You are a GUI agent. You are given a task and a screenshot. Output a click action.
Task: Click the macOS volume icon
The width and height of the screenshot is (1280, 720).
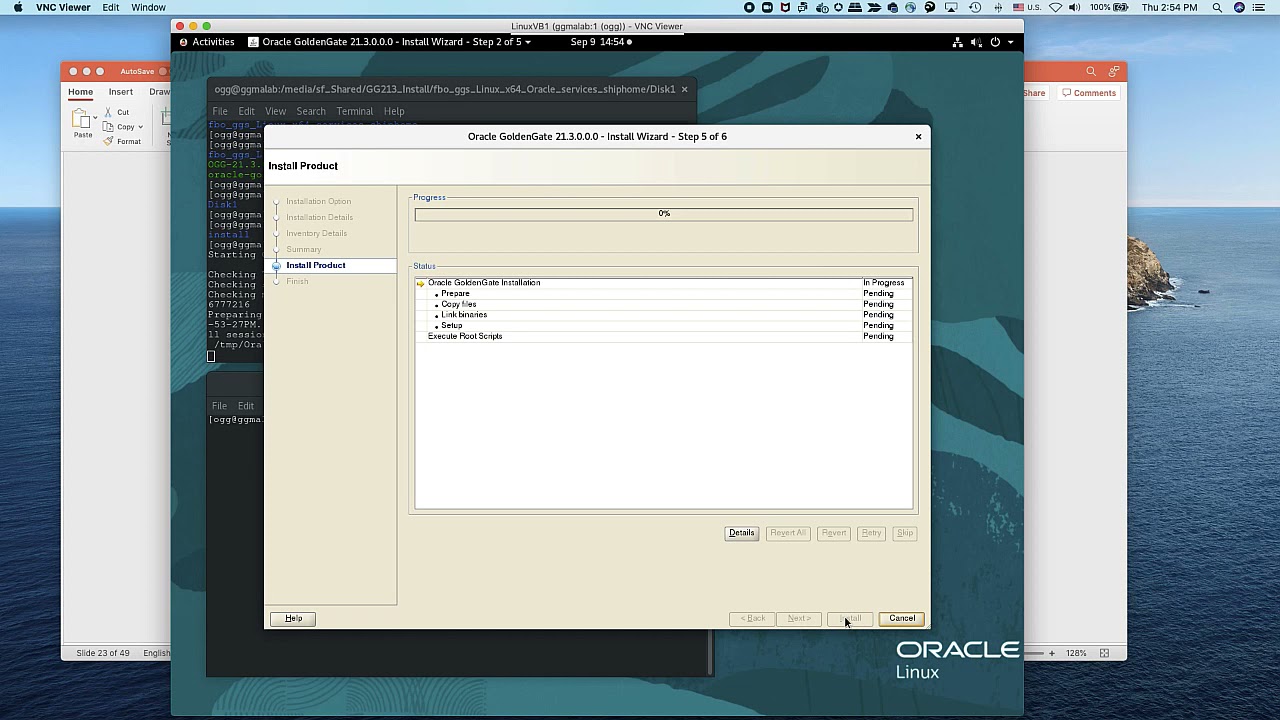point(1075,7)
